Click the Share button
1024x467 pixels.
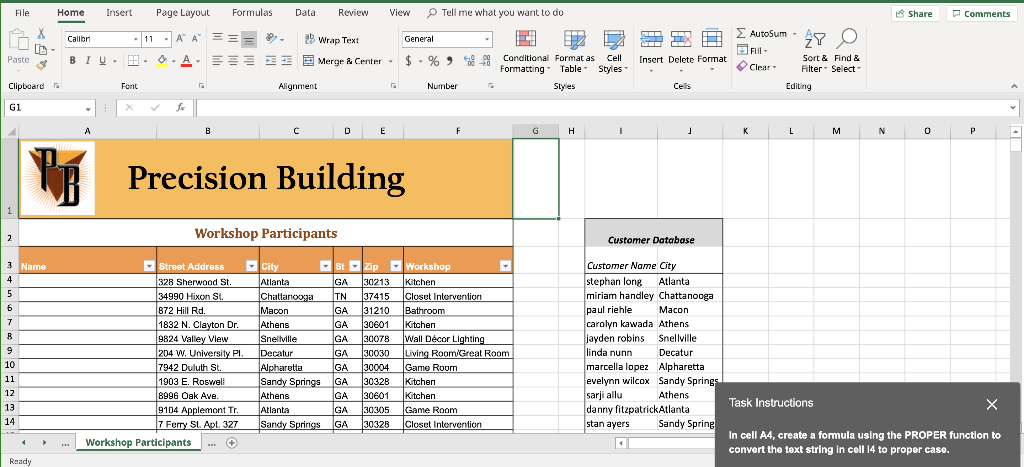[x=915, y=14]
